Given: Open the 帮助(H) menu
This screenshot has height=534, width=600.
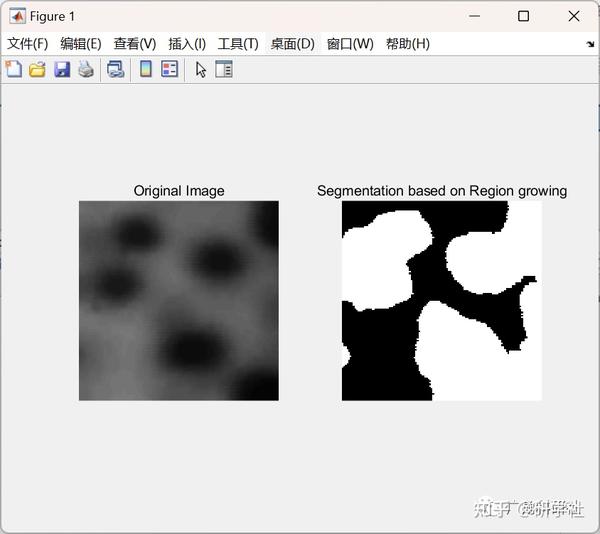Looking at the screenshot, I should point(408,44).
